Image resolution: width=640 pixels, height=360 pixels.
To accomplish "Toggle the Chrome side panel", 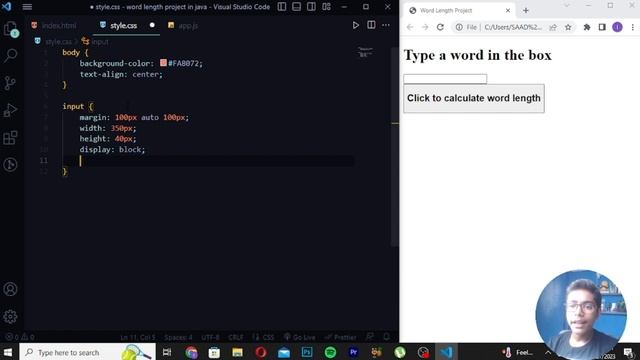I will pyautogui.click(x=602, y=27).
